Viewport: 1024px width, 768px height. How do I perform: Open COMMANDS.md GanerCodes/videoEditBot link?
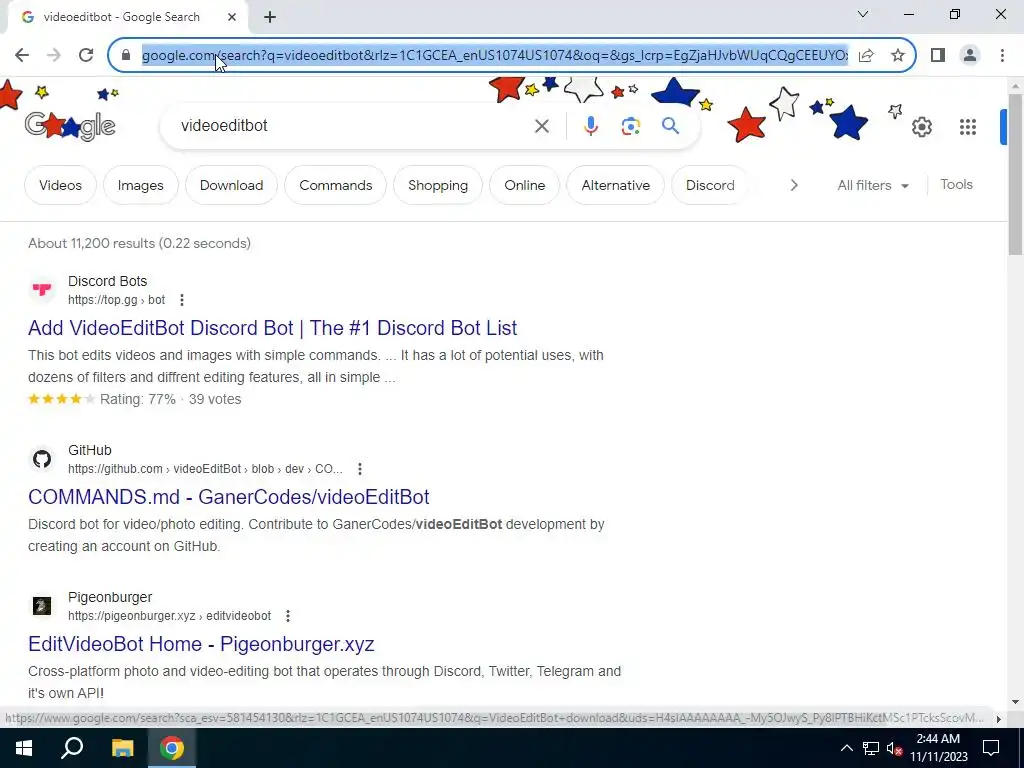point(229,497)
